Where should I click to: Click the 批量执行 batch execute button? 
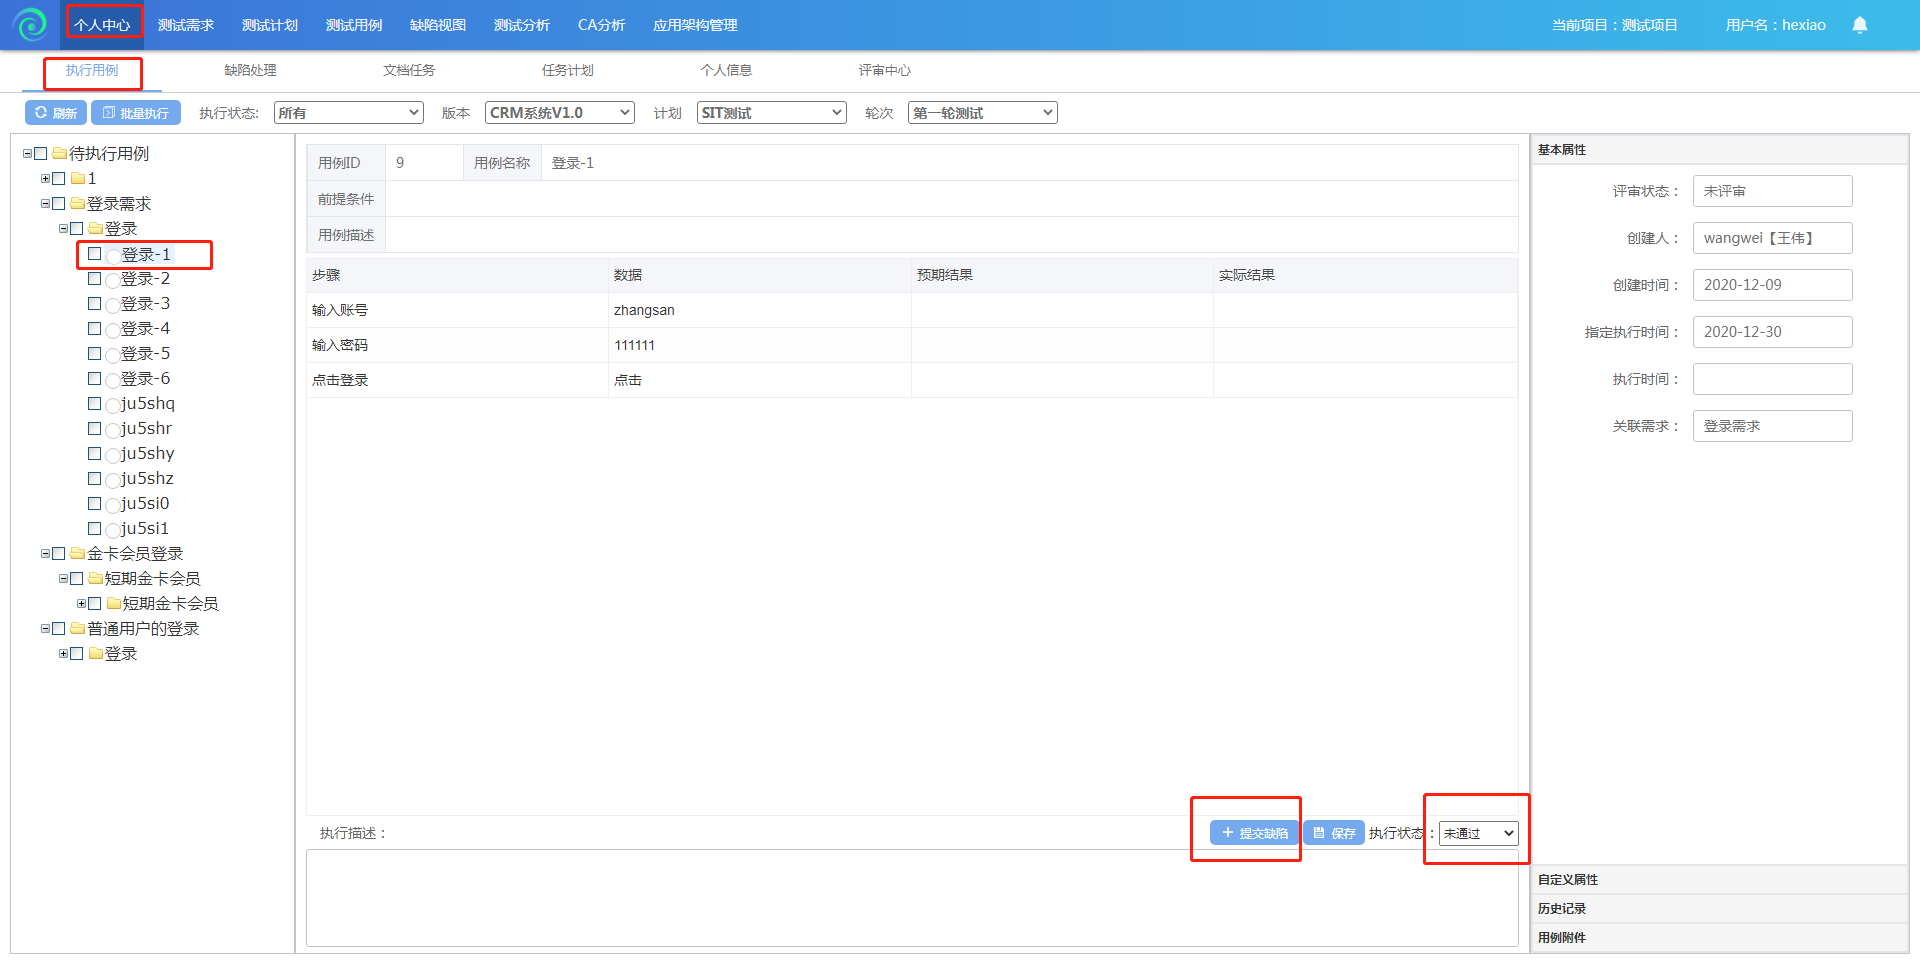136,113
